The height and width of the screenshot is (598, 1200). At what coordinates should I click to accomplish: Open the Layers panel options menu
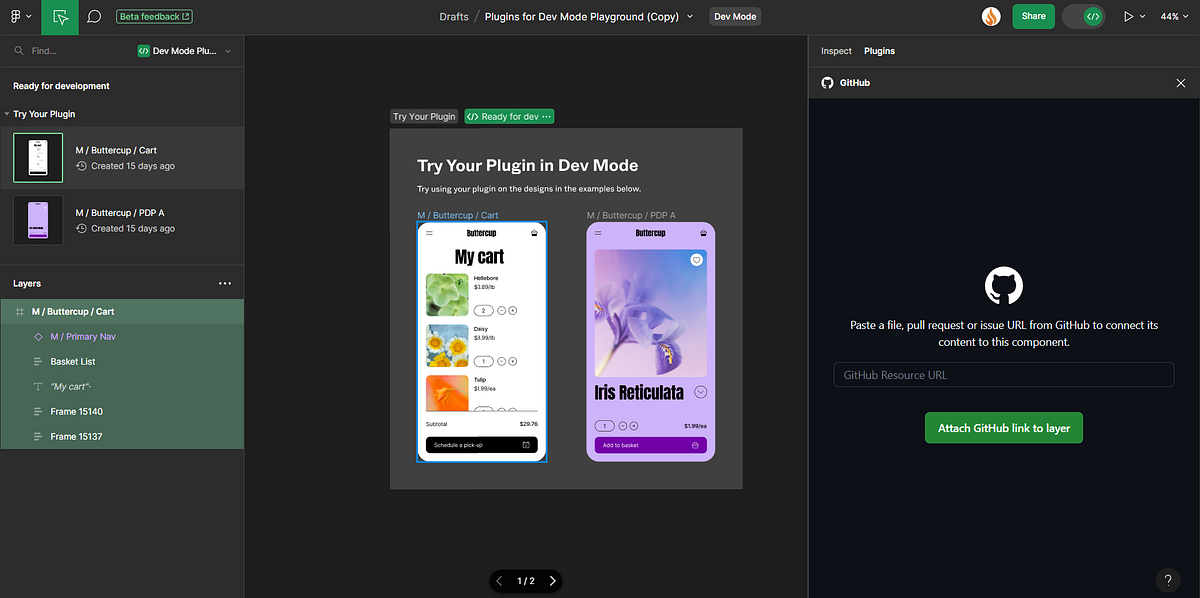[x=225, y=283]
